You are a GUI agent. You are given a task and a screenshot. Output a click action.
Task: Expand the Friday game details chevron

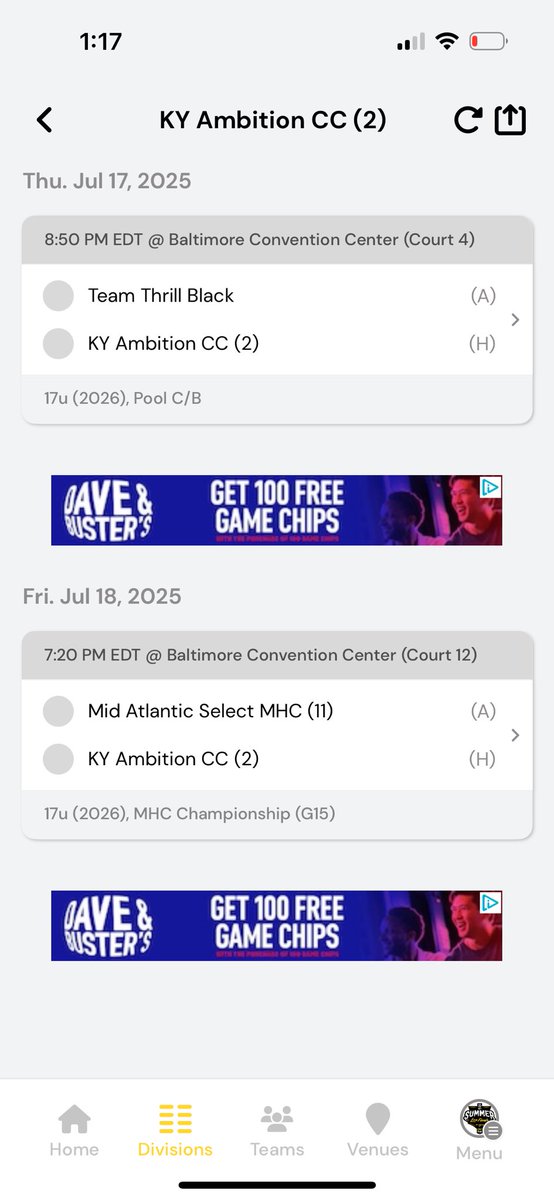(515, 735)
